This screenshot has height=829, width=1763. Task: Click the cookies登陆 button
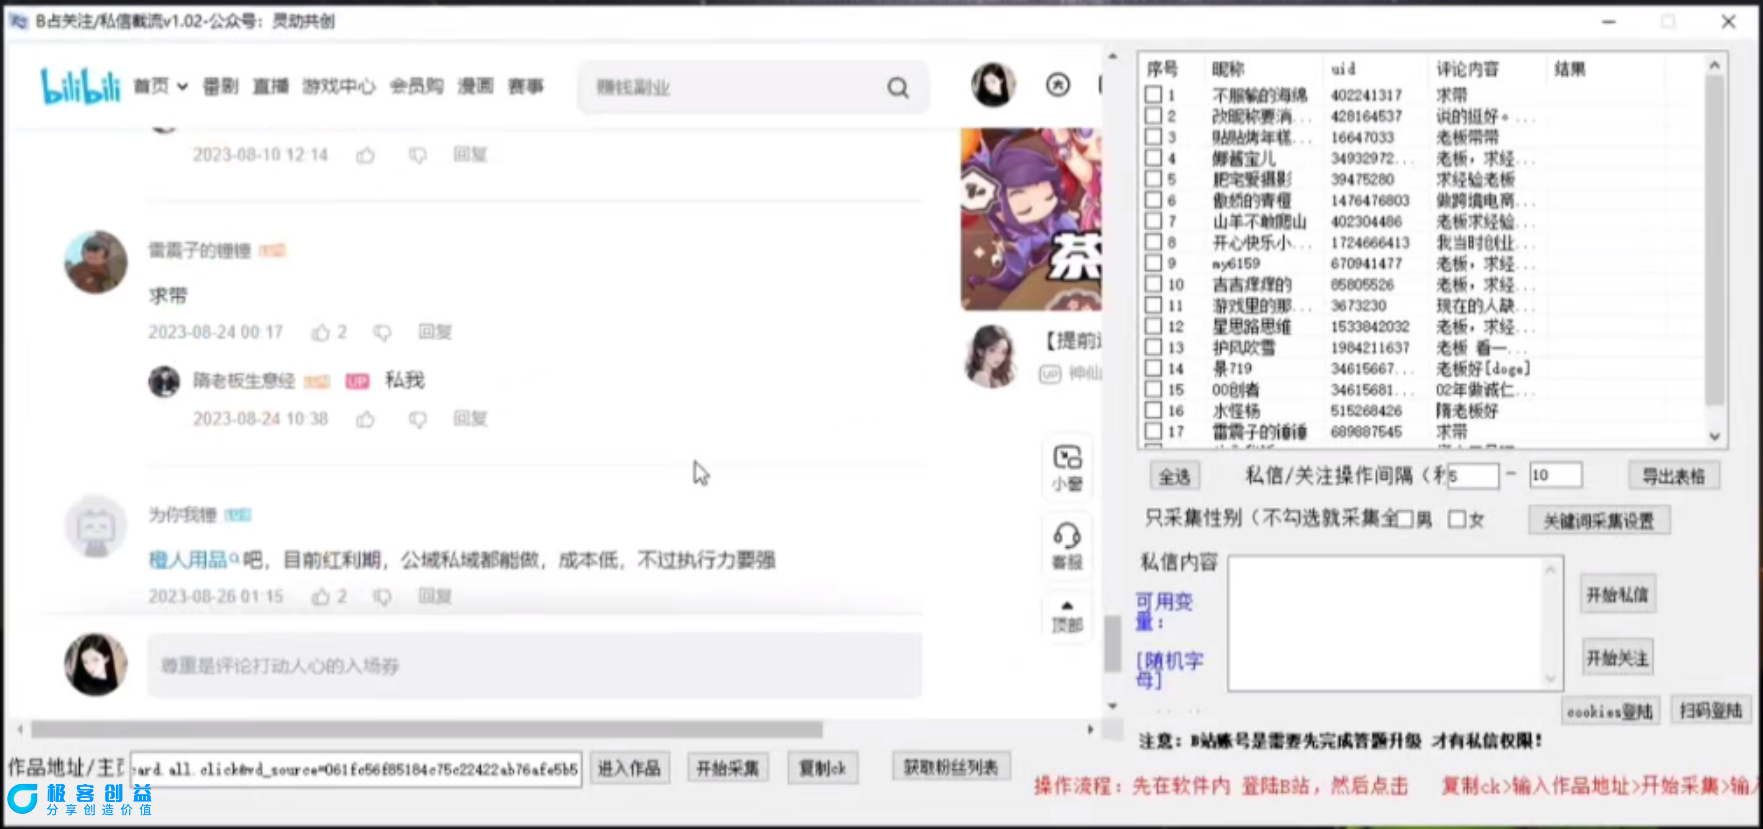pos(1609,711)
